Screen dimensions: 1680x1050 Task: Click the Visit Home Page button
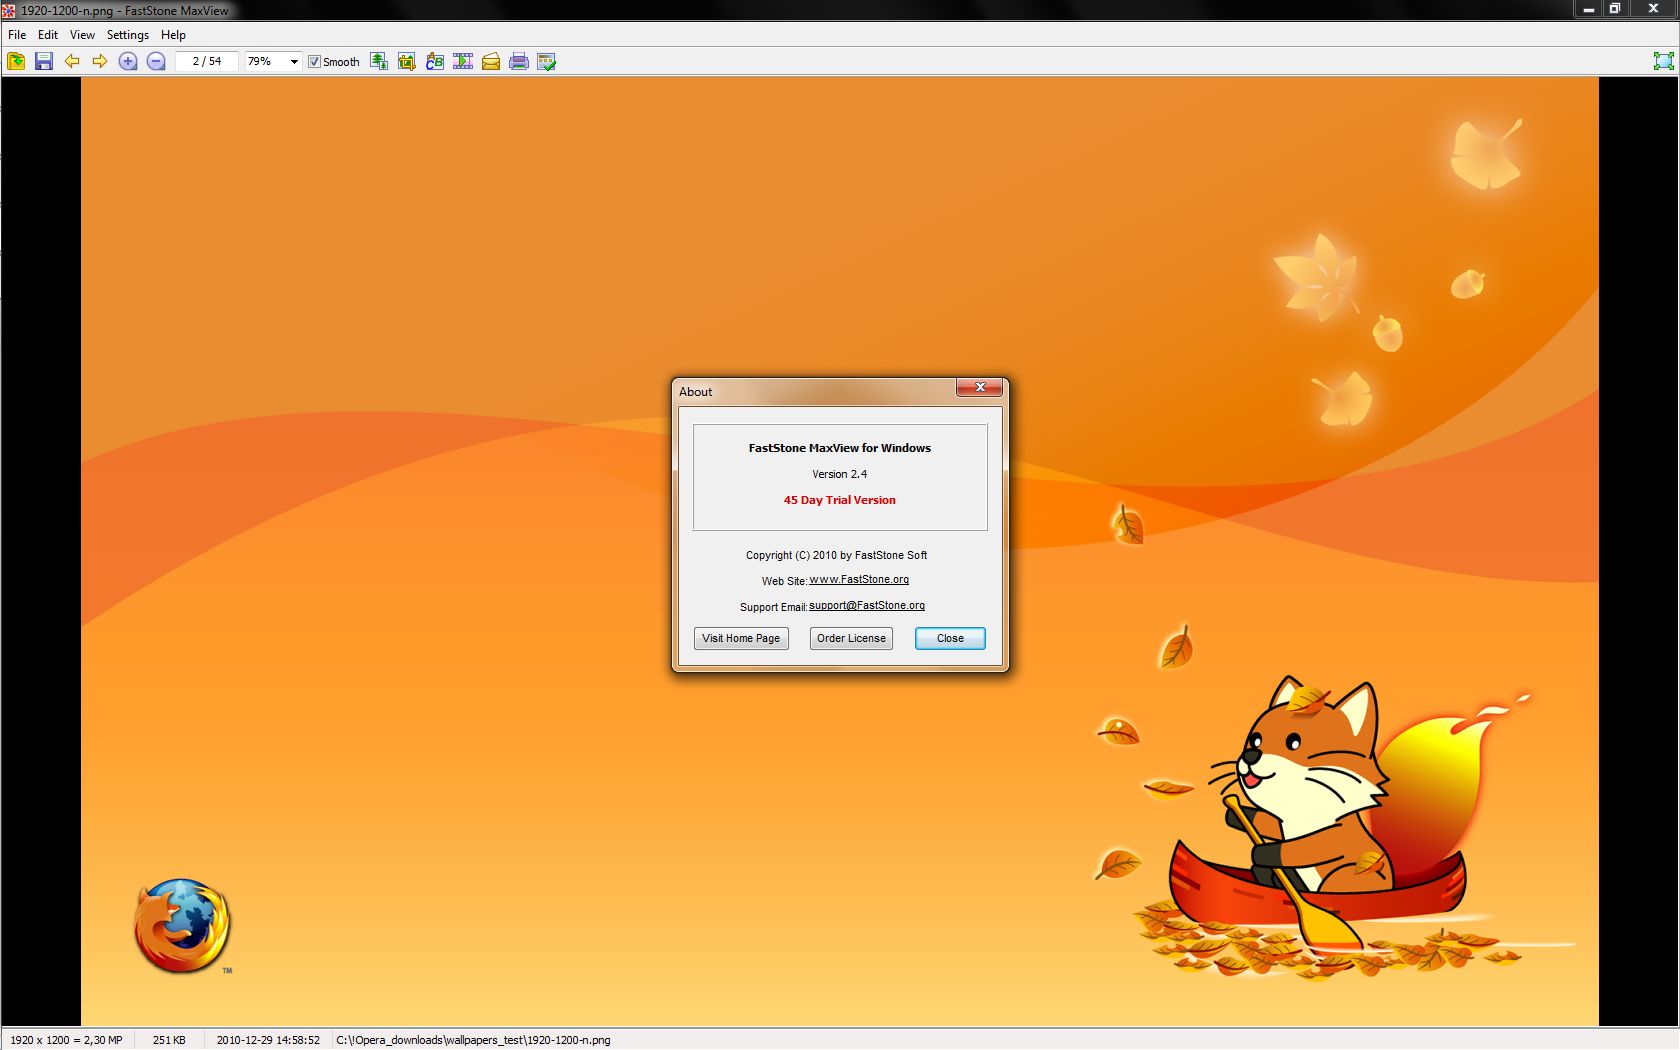(x=741, y=638)
